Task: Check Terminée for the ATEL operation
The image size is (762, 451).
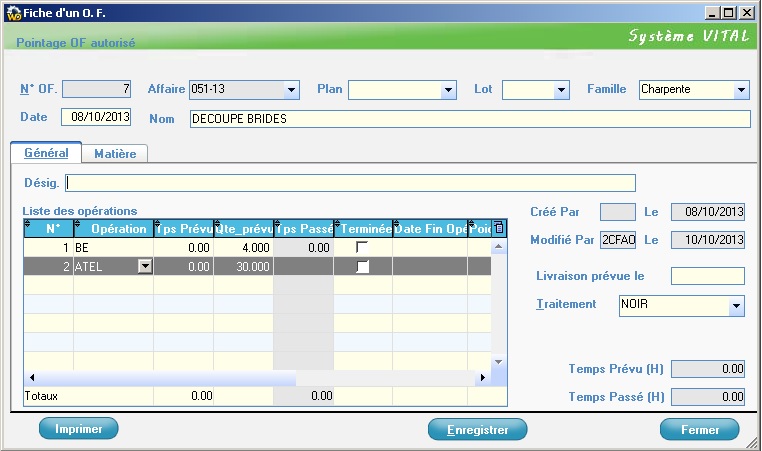Action: (362, 266)
